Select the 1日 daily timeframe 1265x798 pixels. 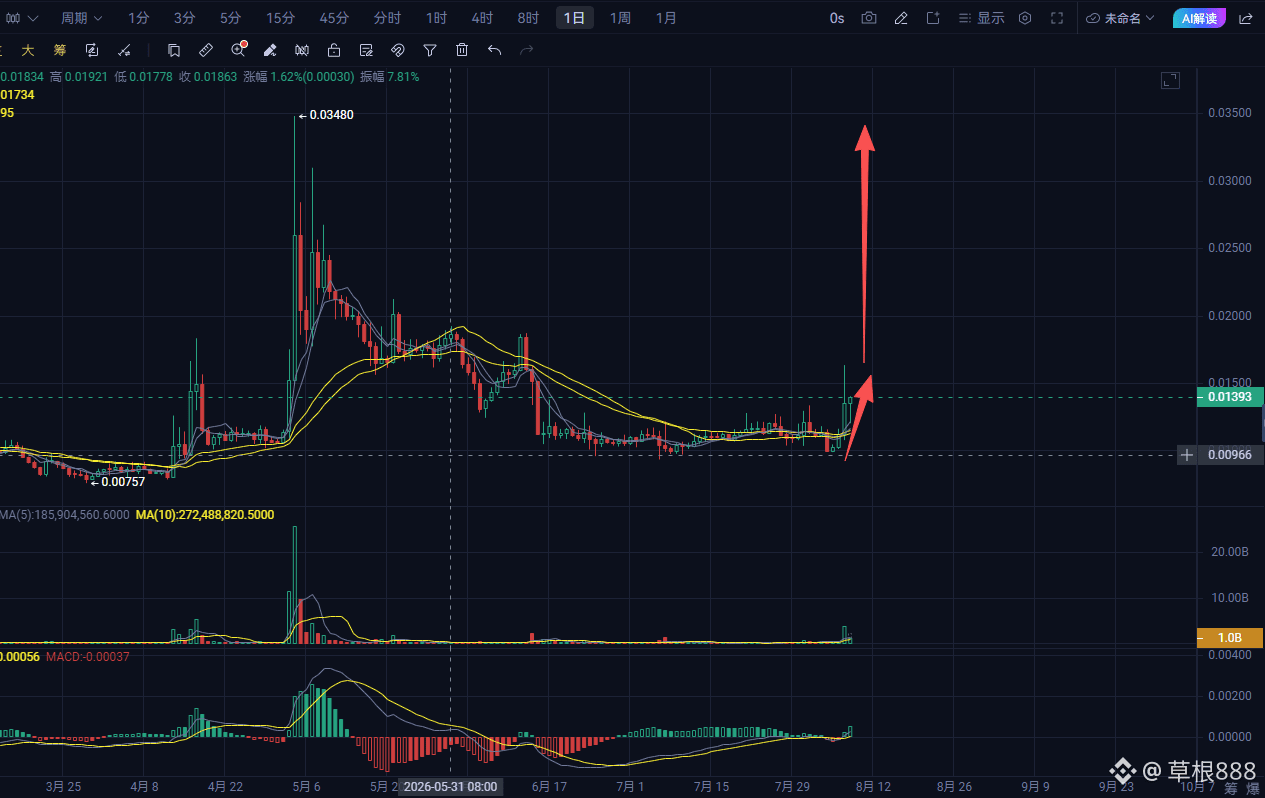tap(574, 18)
